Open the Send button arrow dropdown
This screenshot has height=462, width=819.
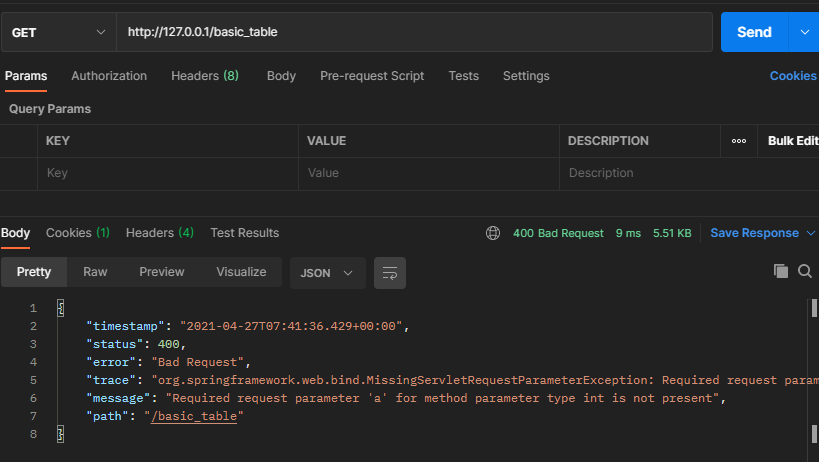804,32
